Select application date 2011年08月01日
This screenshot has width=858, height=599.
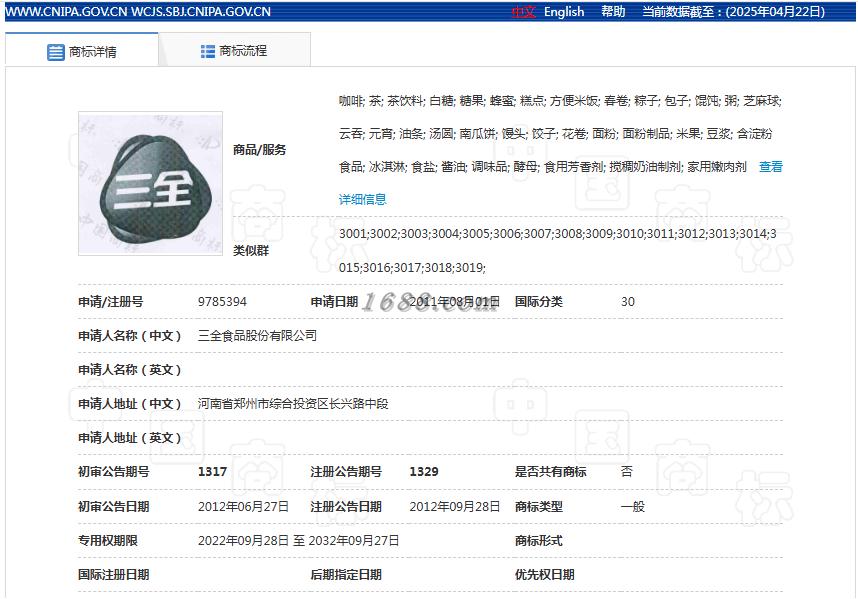454,301
